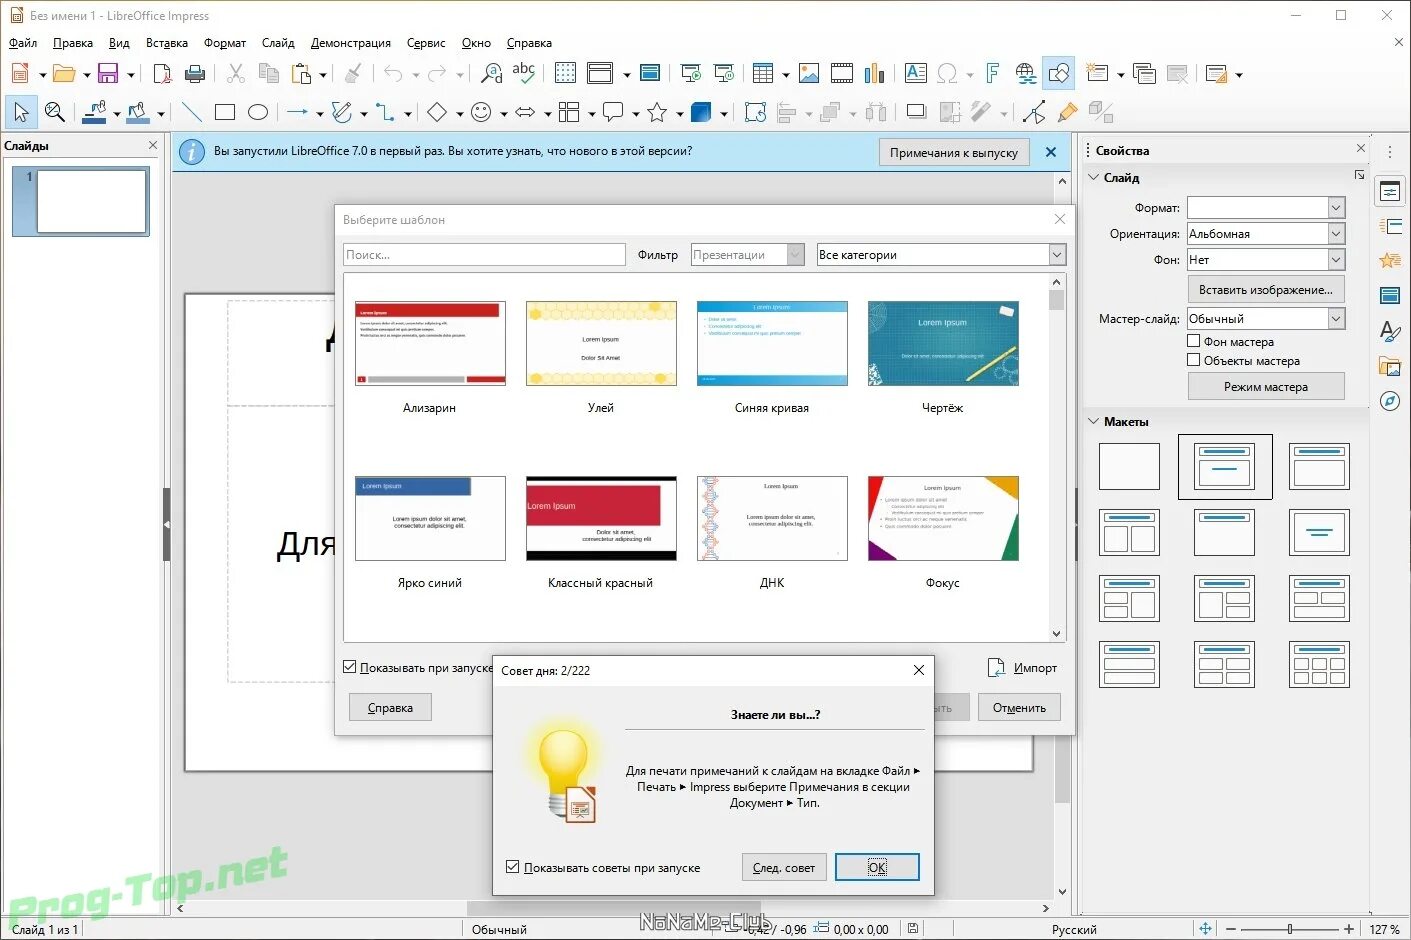Click the Export as PDF icon
The width and height of the screenshot is (1411, 940).
point(162,73)
